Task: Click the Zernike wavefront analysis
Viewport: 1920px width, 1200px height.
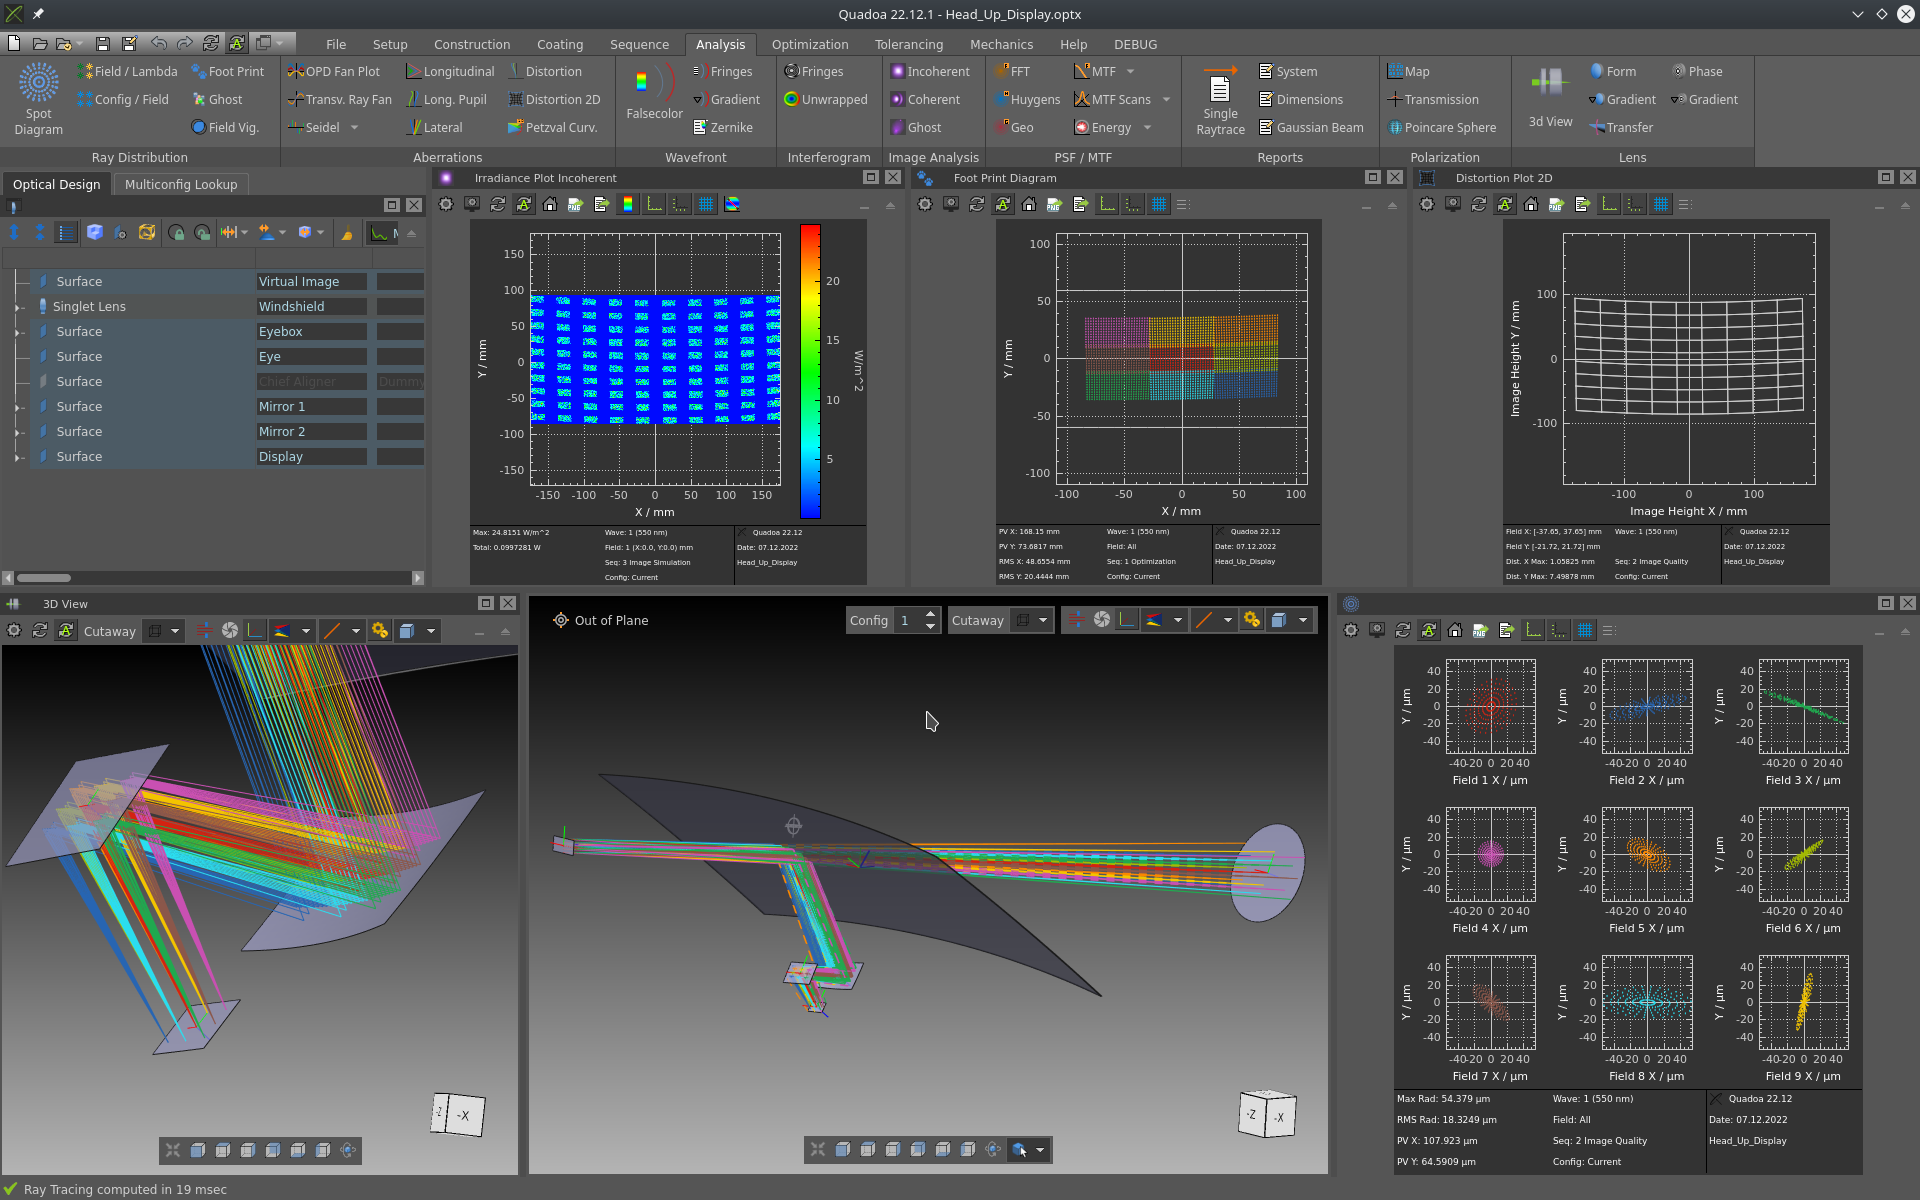Action: (722, 127)
